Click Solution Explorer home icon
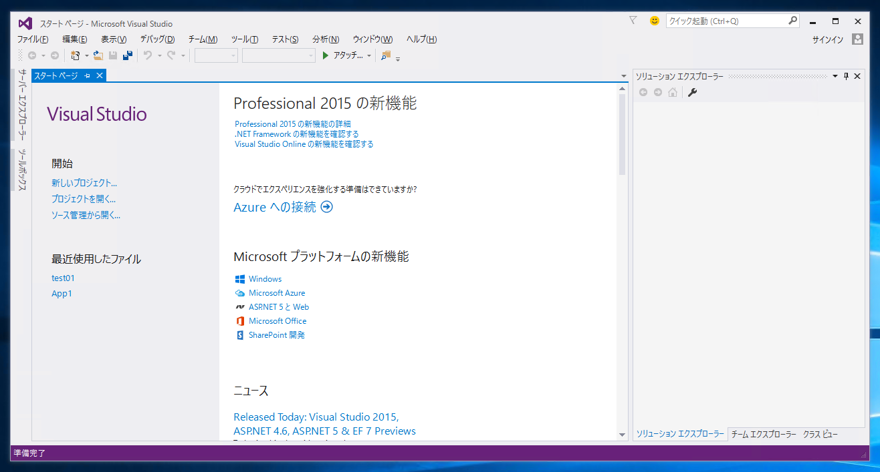Image resolution: width=880 pixels, height=472 pixels. [x=672, y=92]
